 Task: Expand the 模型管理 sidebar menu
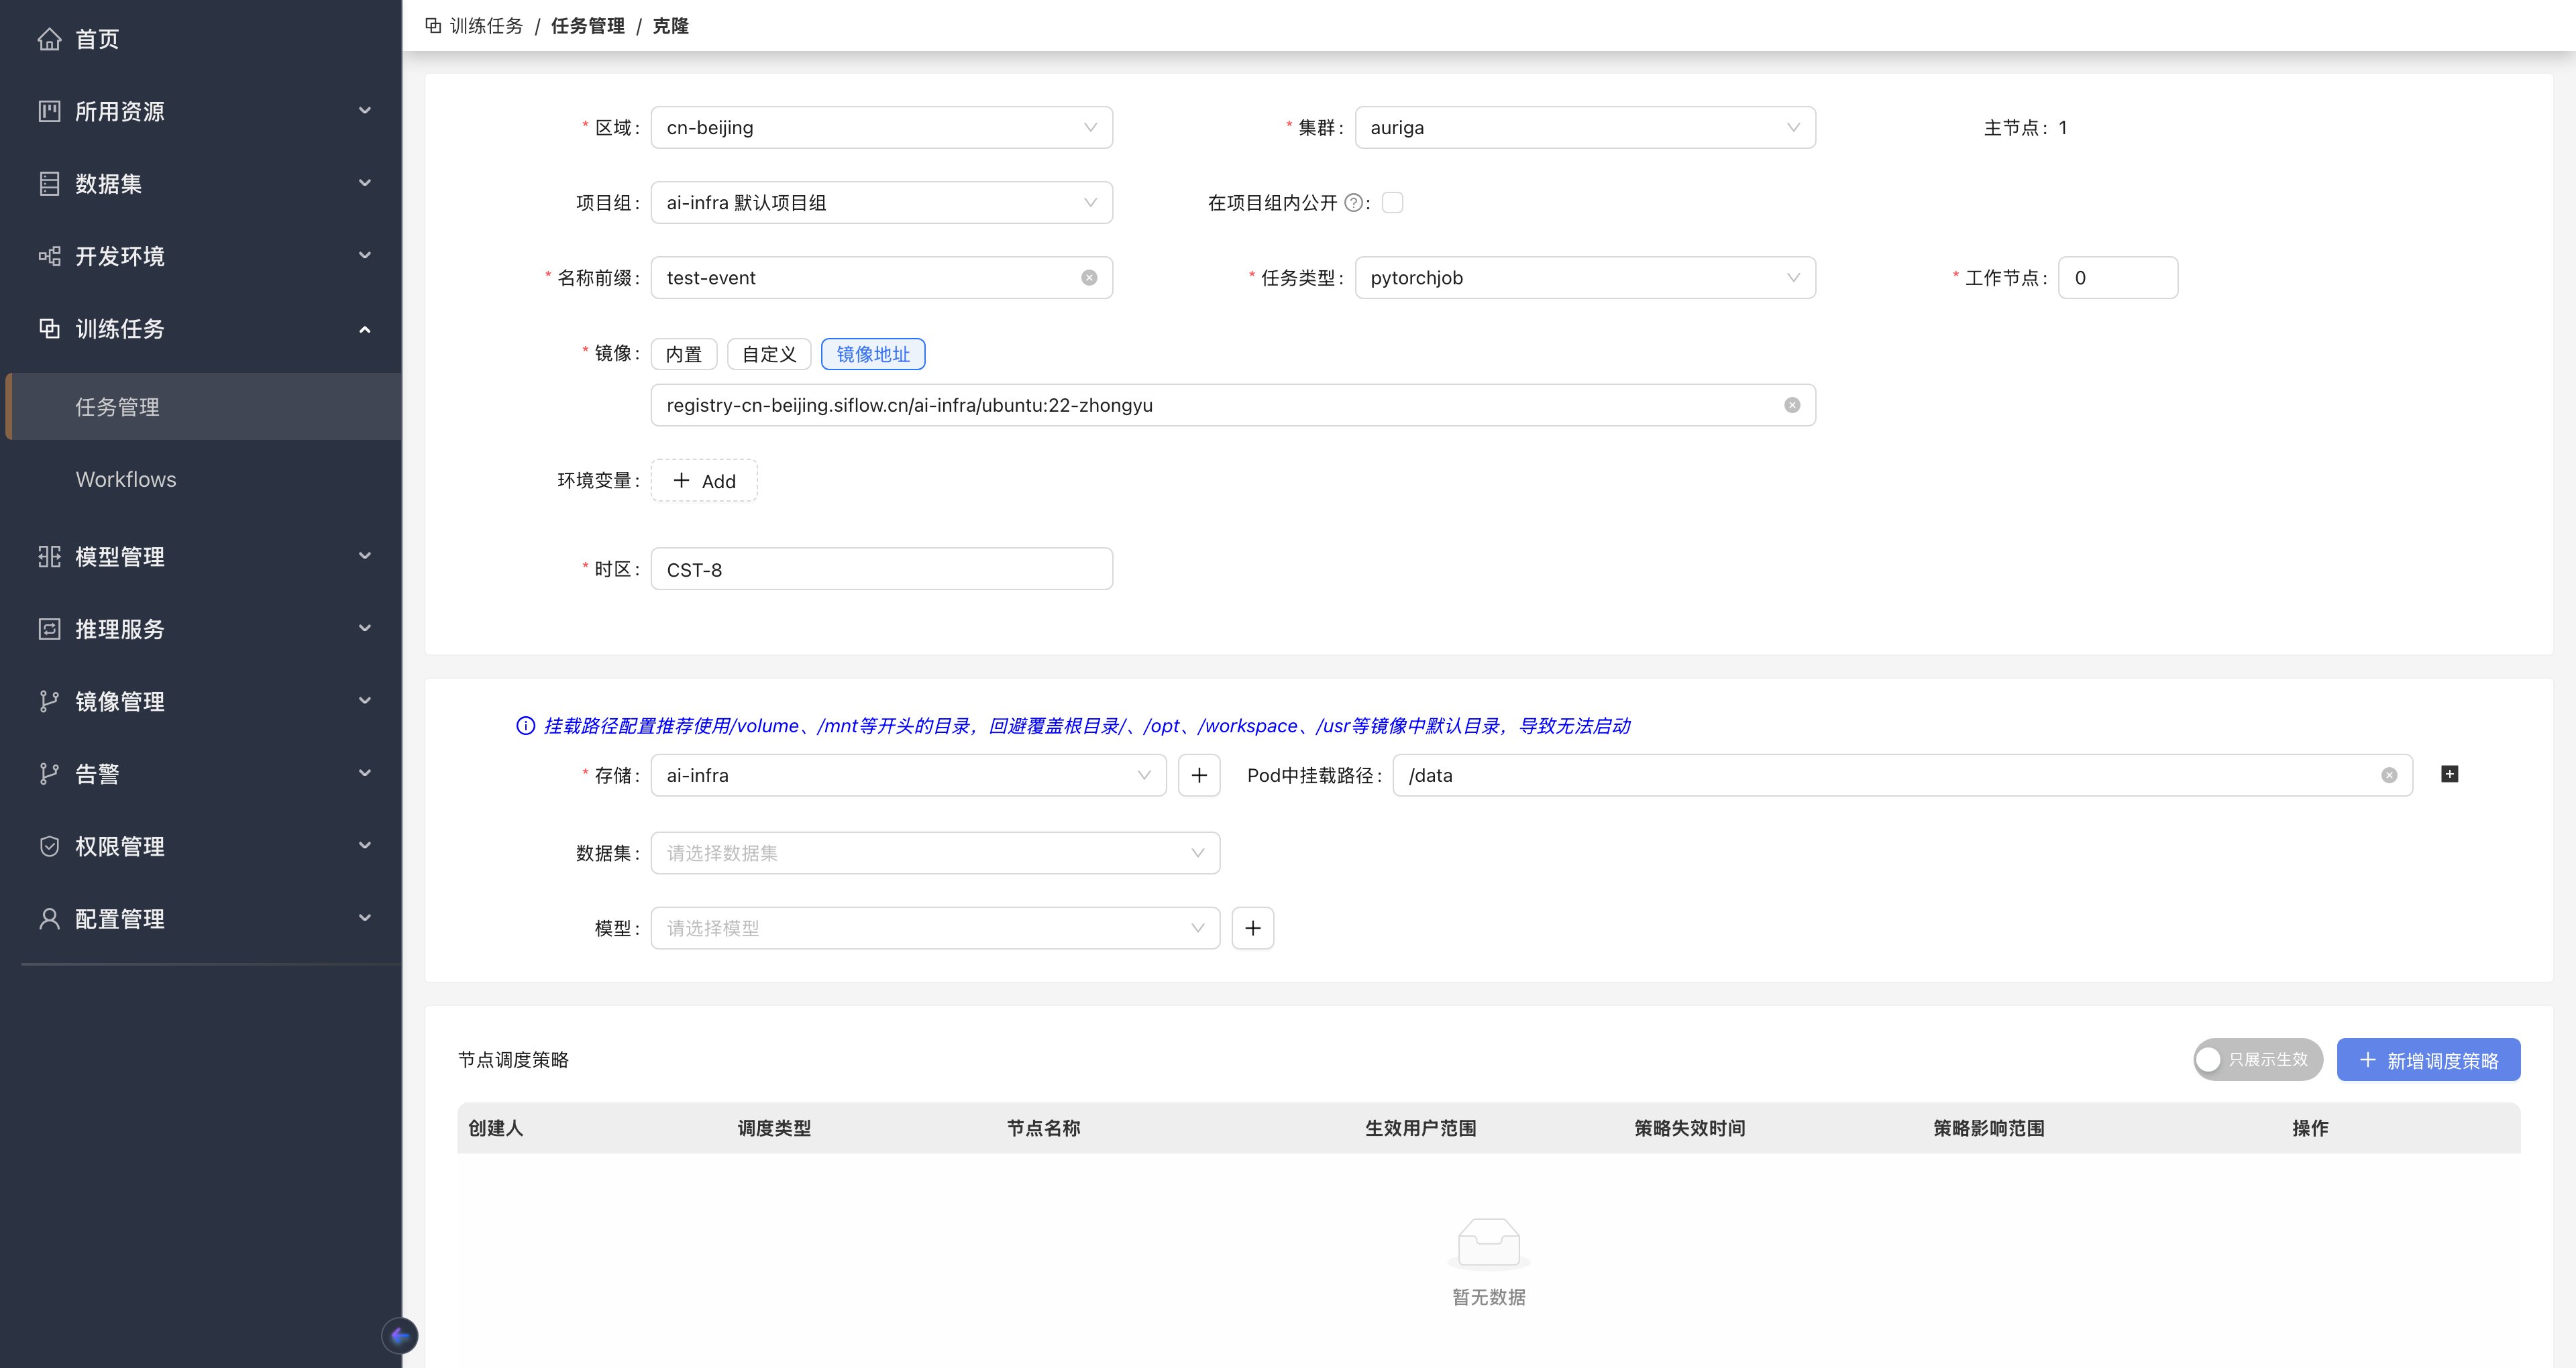(365, 556)
